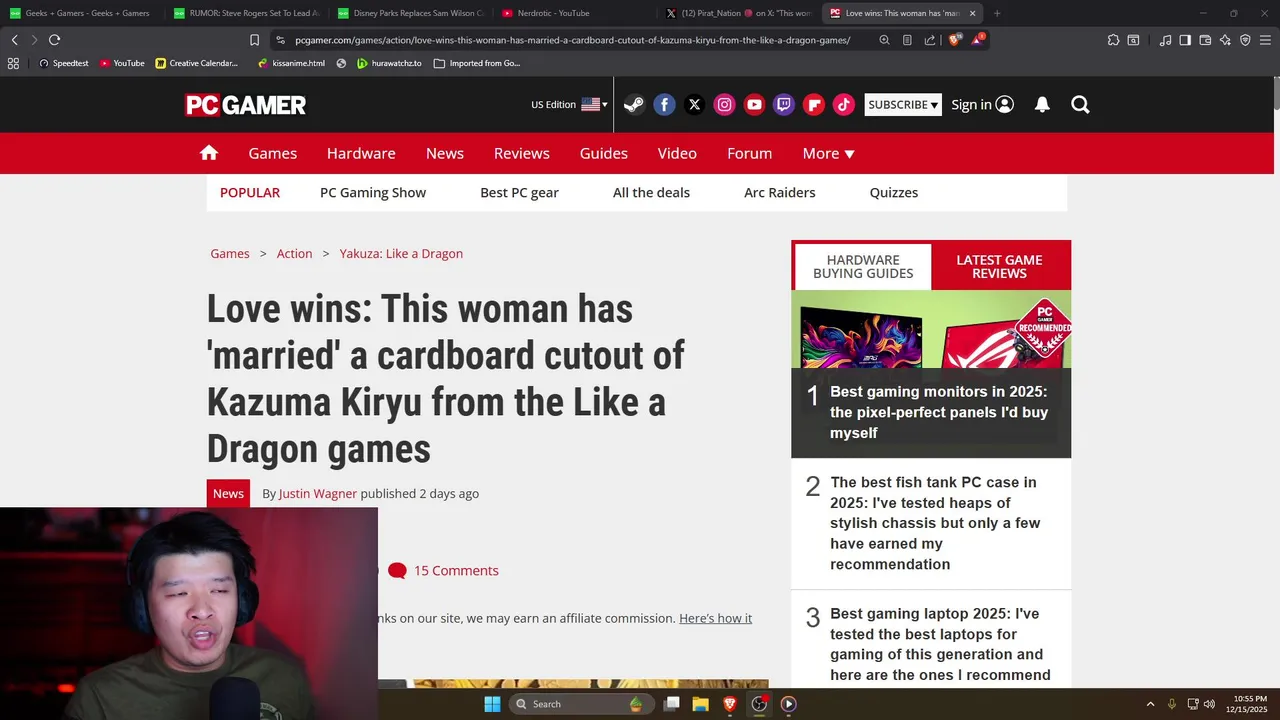Enable reader mode from the address bar
The height and width of the screenshot is (720, 1280).
click(x=907, y=40)
